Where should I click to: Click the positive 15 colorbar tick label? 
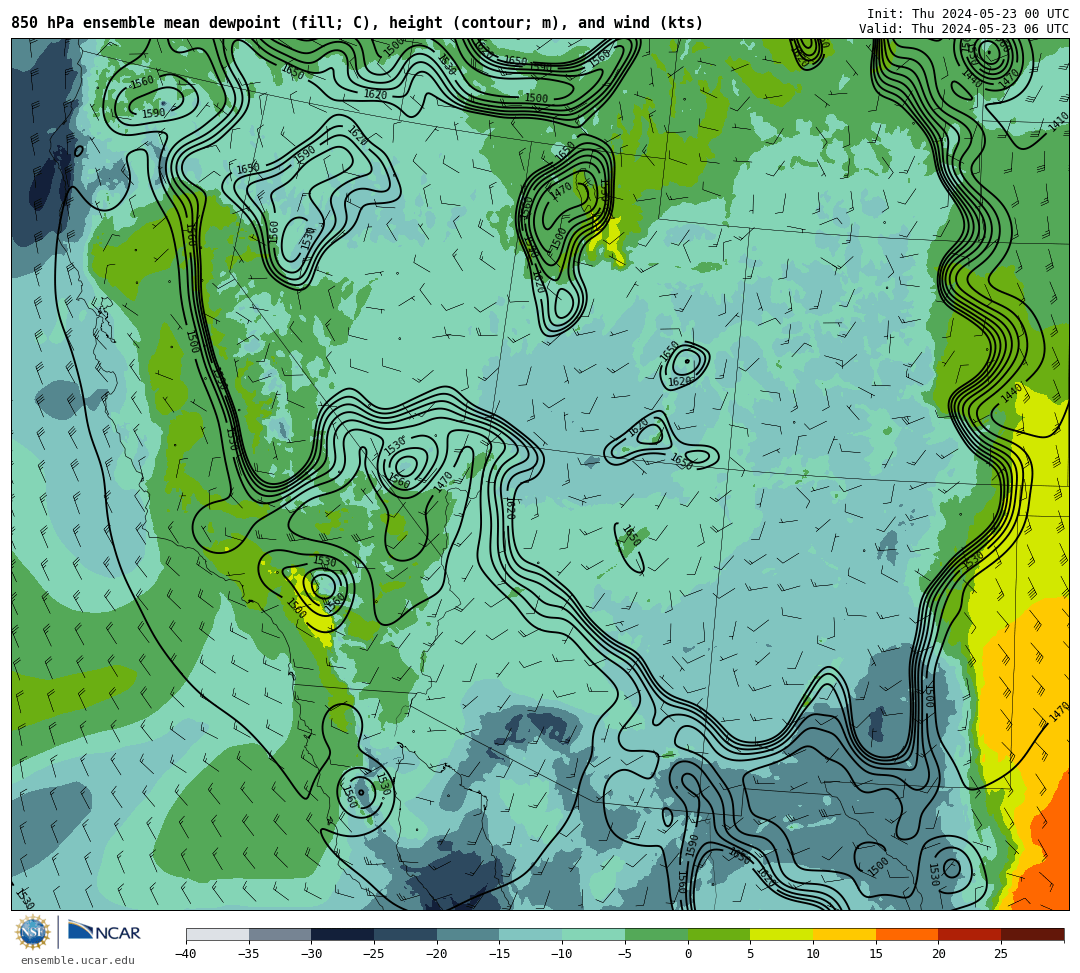pyautogui.click(x=876, y=954)
